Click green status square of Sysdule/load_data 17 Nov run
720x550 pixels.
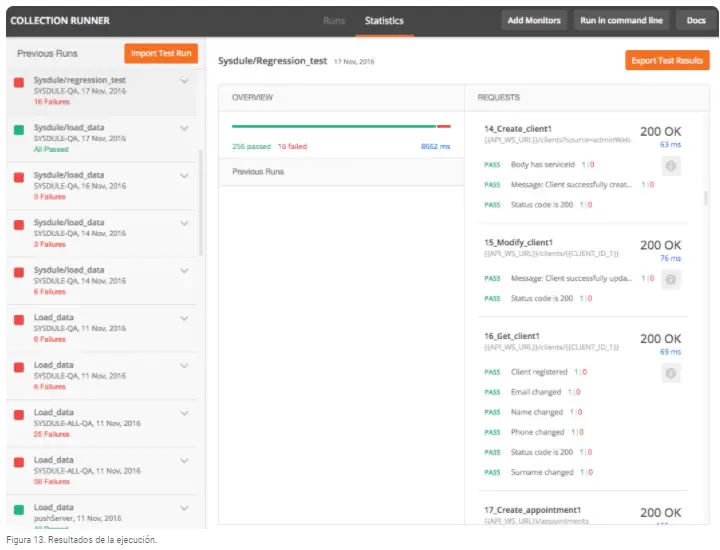[19, 130]
